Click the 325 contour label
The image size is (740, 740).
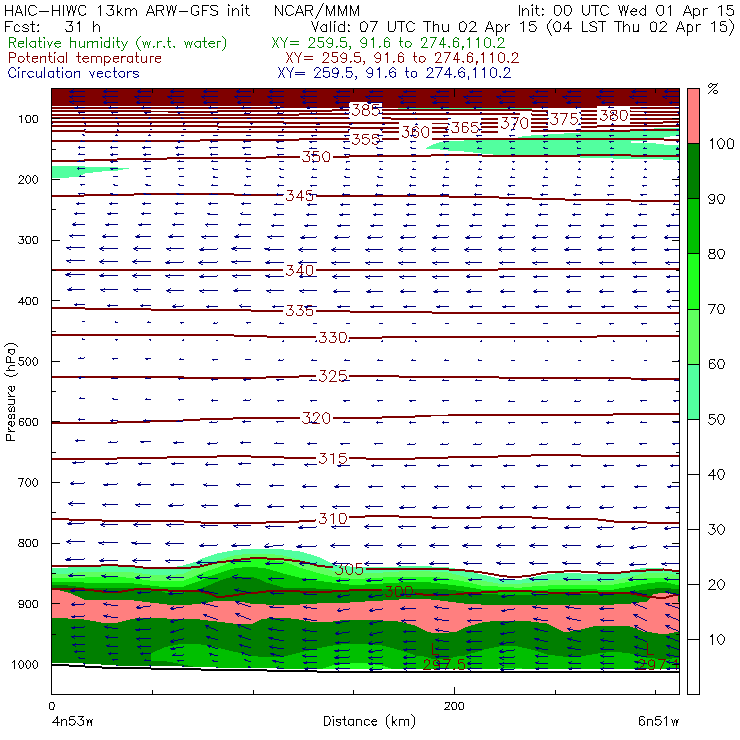pos(333,376)
